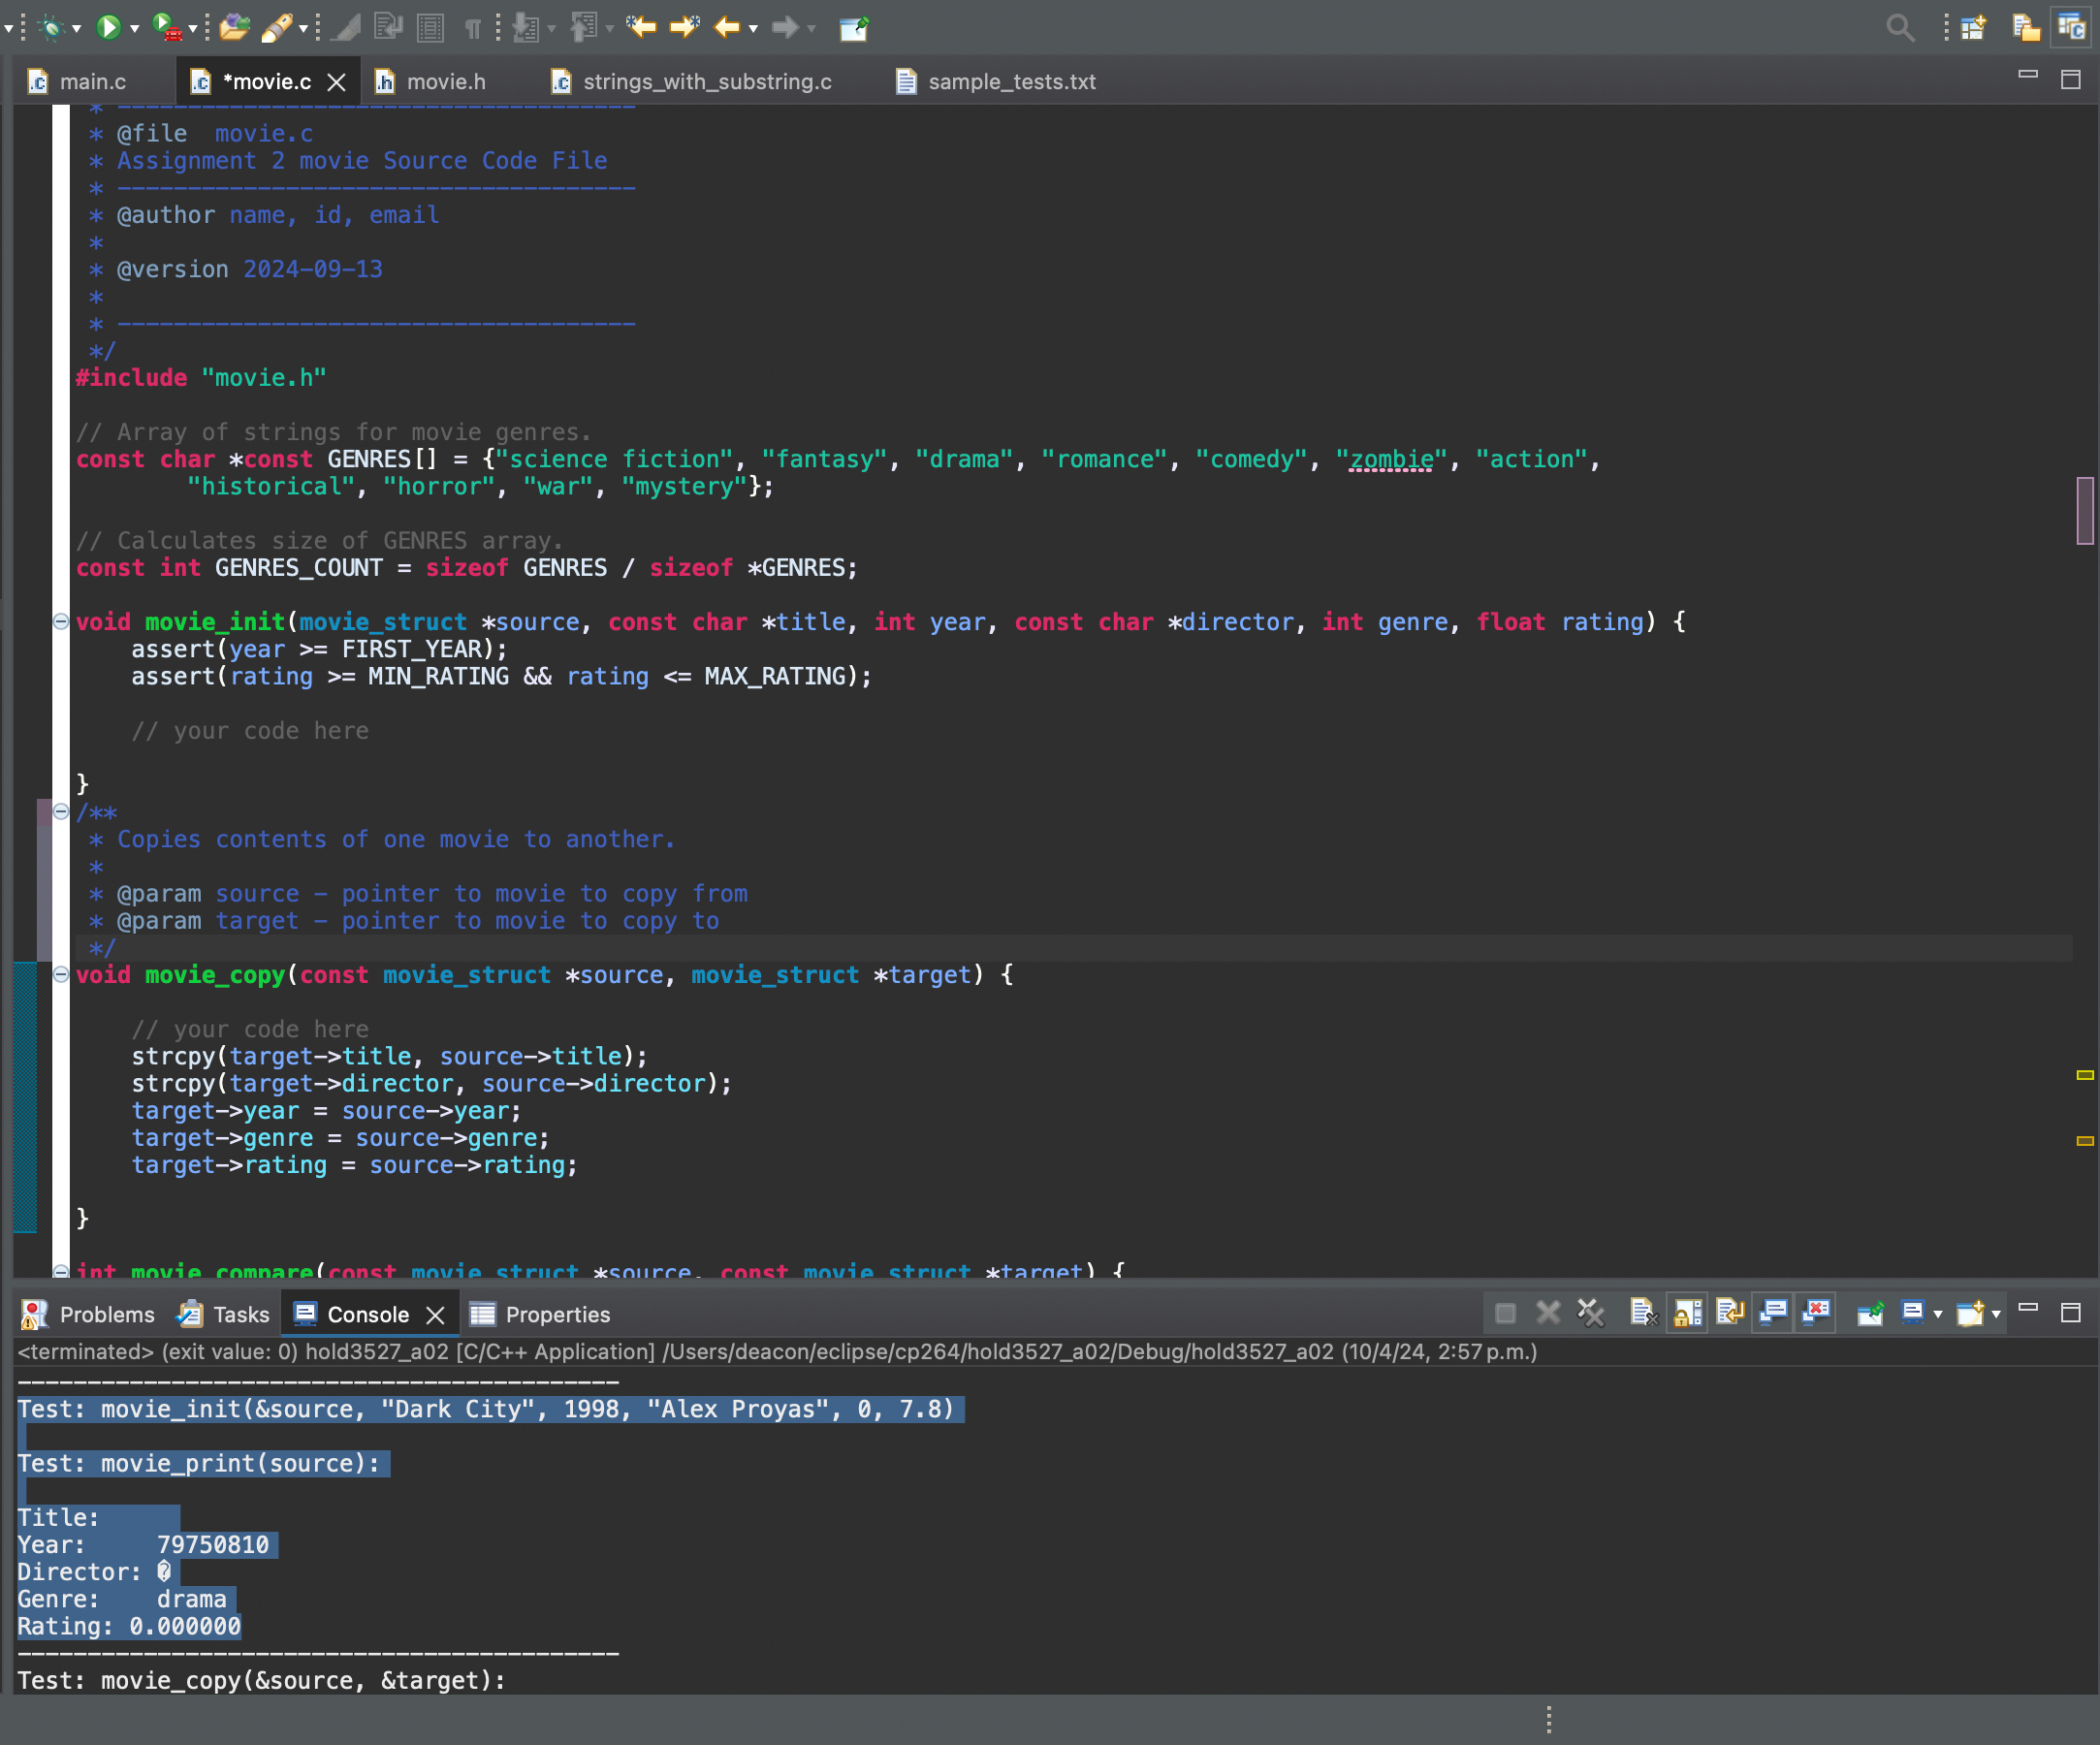Enable Show Console When Standard Out Changes
The height and width of the screenshot is (1745, 2100).
(x=1773, y=1313)
